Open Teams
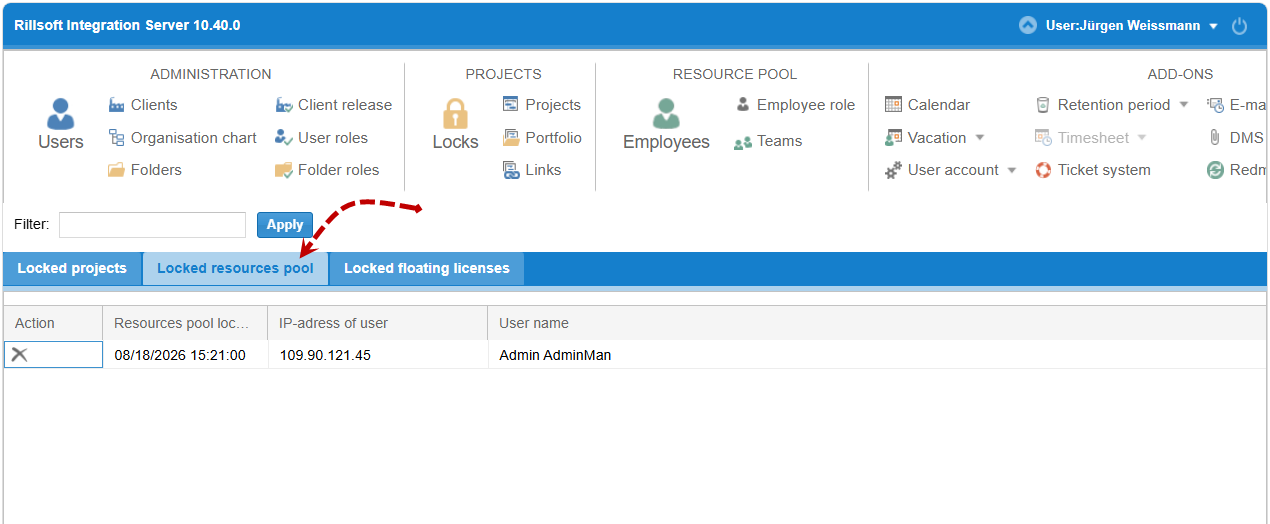Image resolution: width=1270 pixels, height=524 pixels. tap(768, 141)
